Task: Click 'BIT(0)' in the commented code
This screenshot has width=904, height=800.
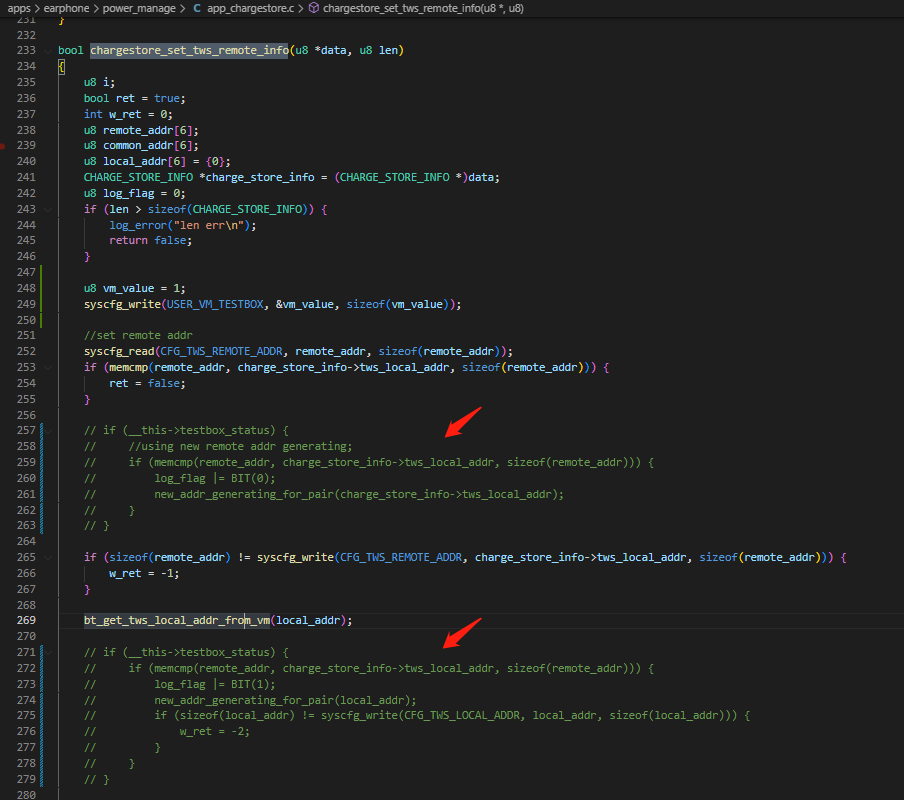Action: coord(250,478)
